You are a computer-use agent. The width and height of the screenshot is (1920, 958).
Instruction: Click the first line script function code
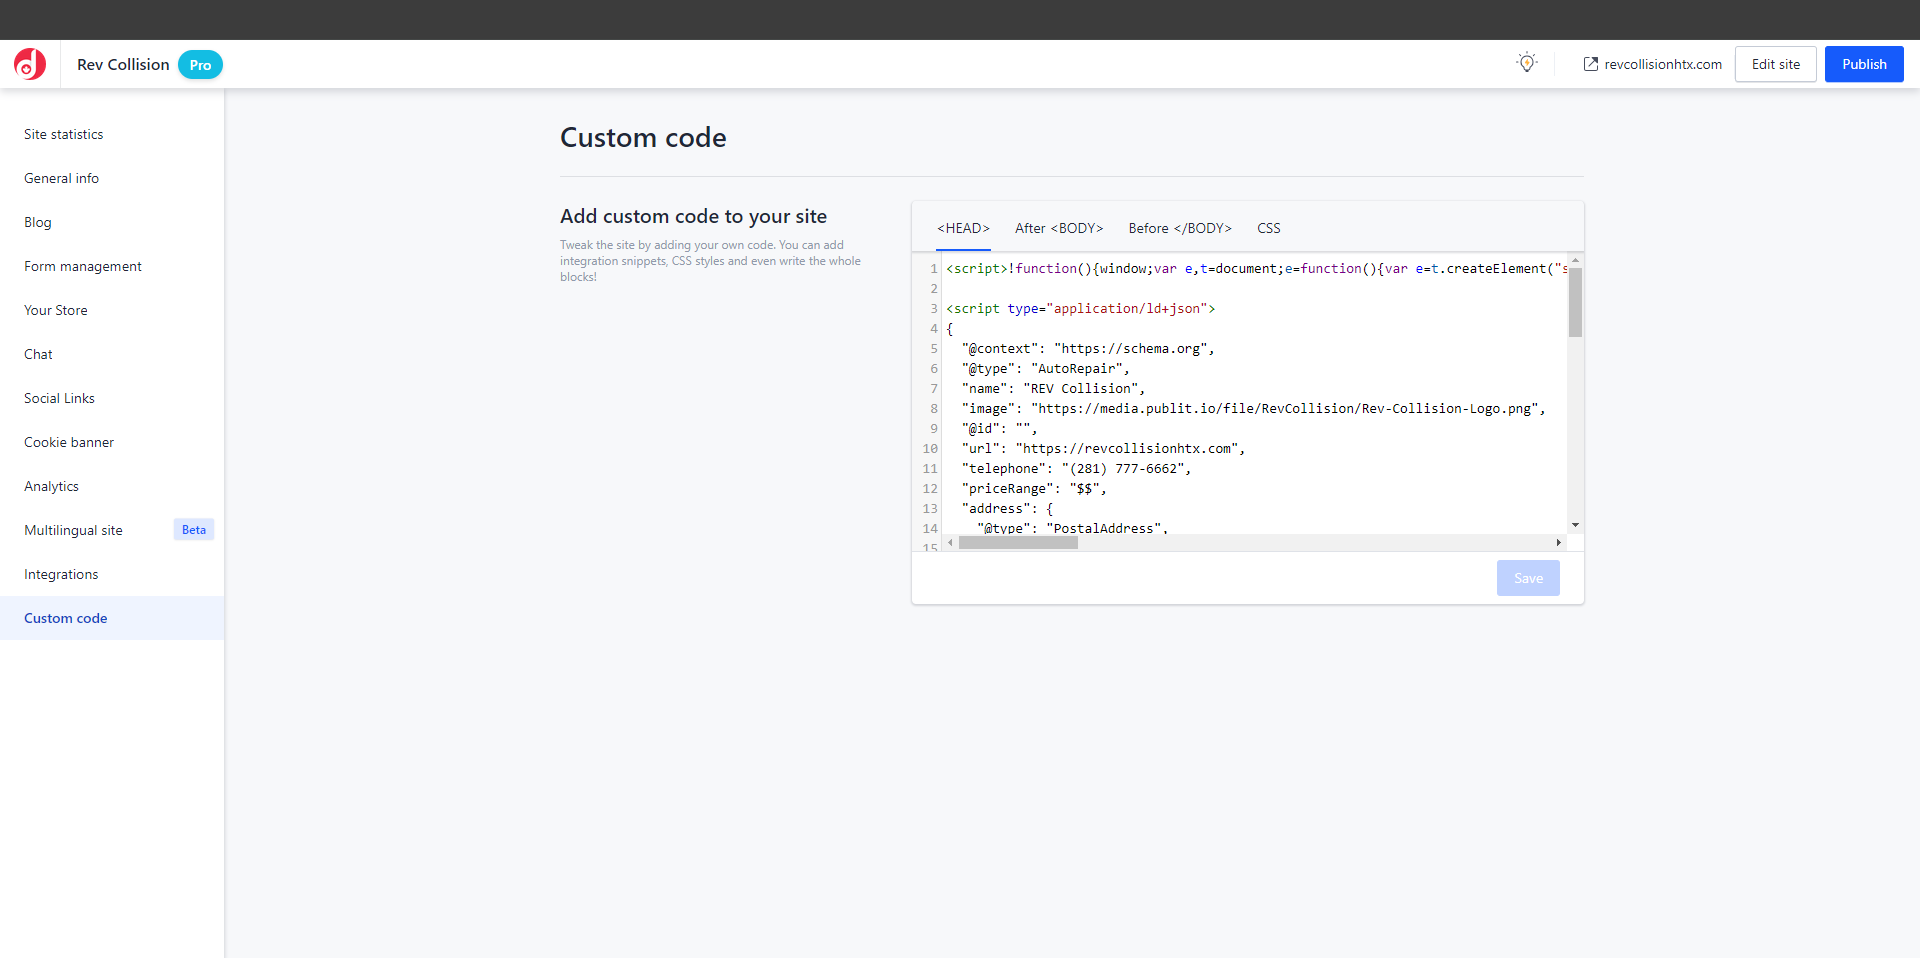click(1256, 269)
